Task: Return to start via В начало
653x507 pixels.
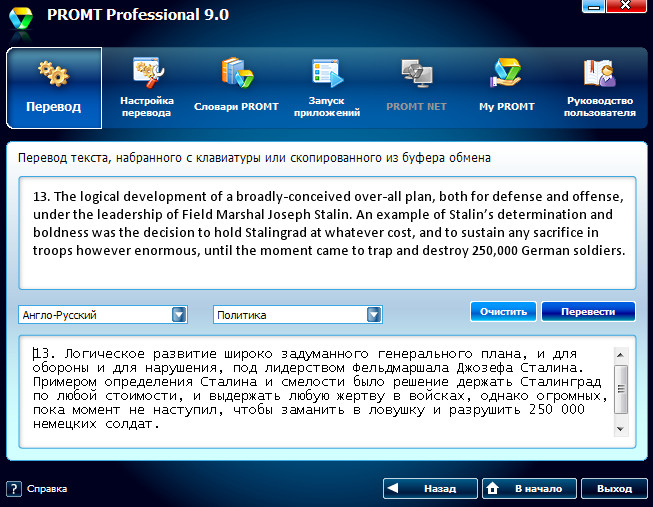Action: coord(529,488)
